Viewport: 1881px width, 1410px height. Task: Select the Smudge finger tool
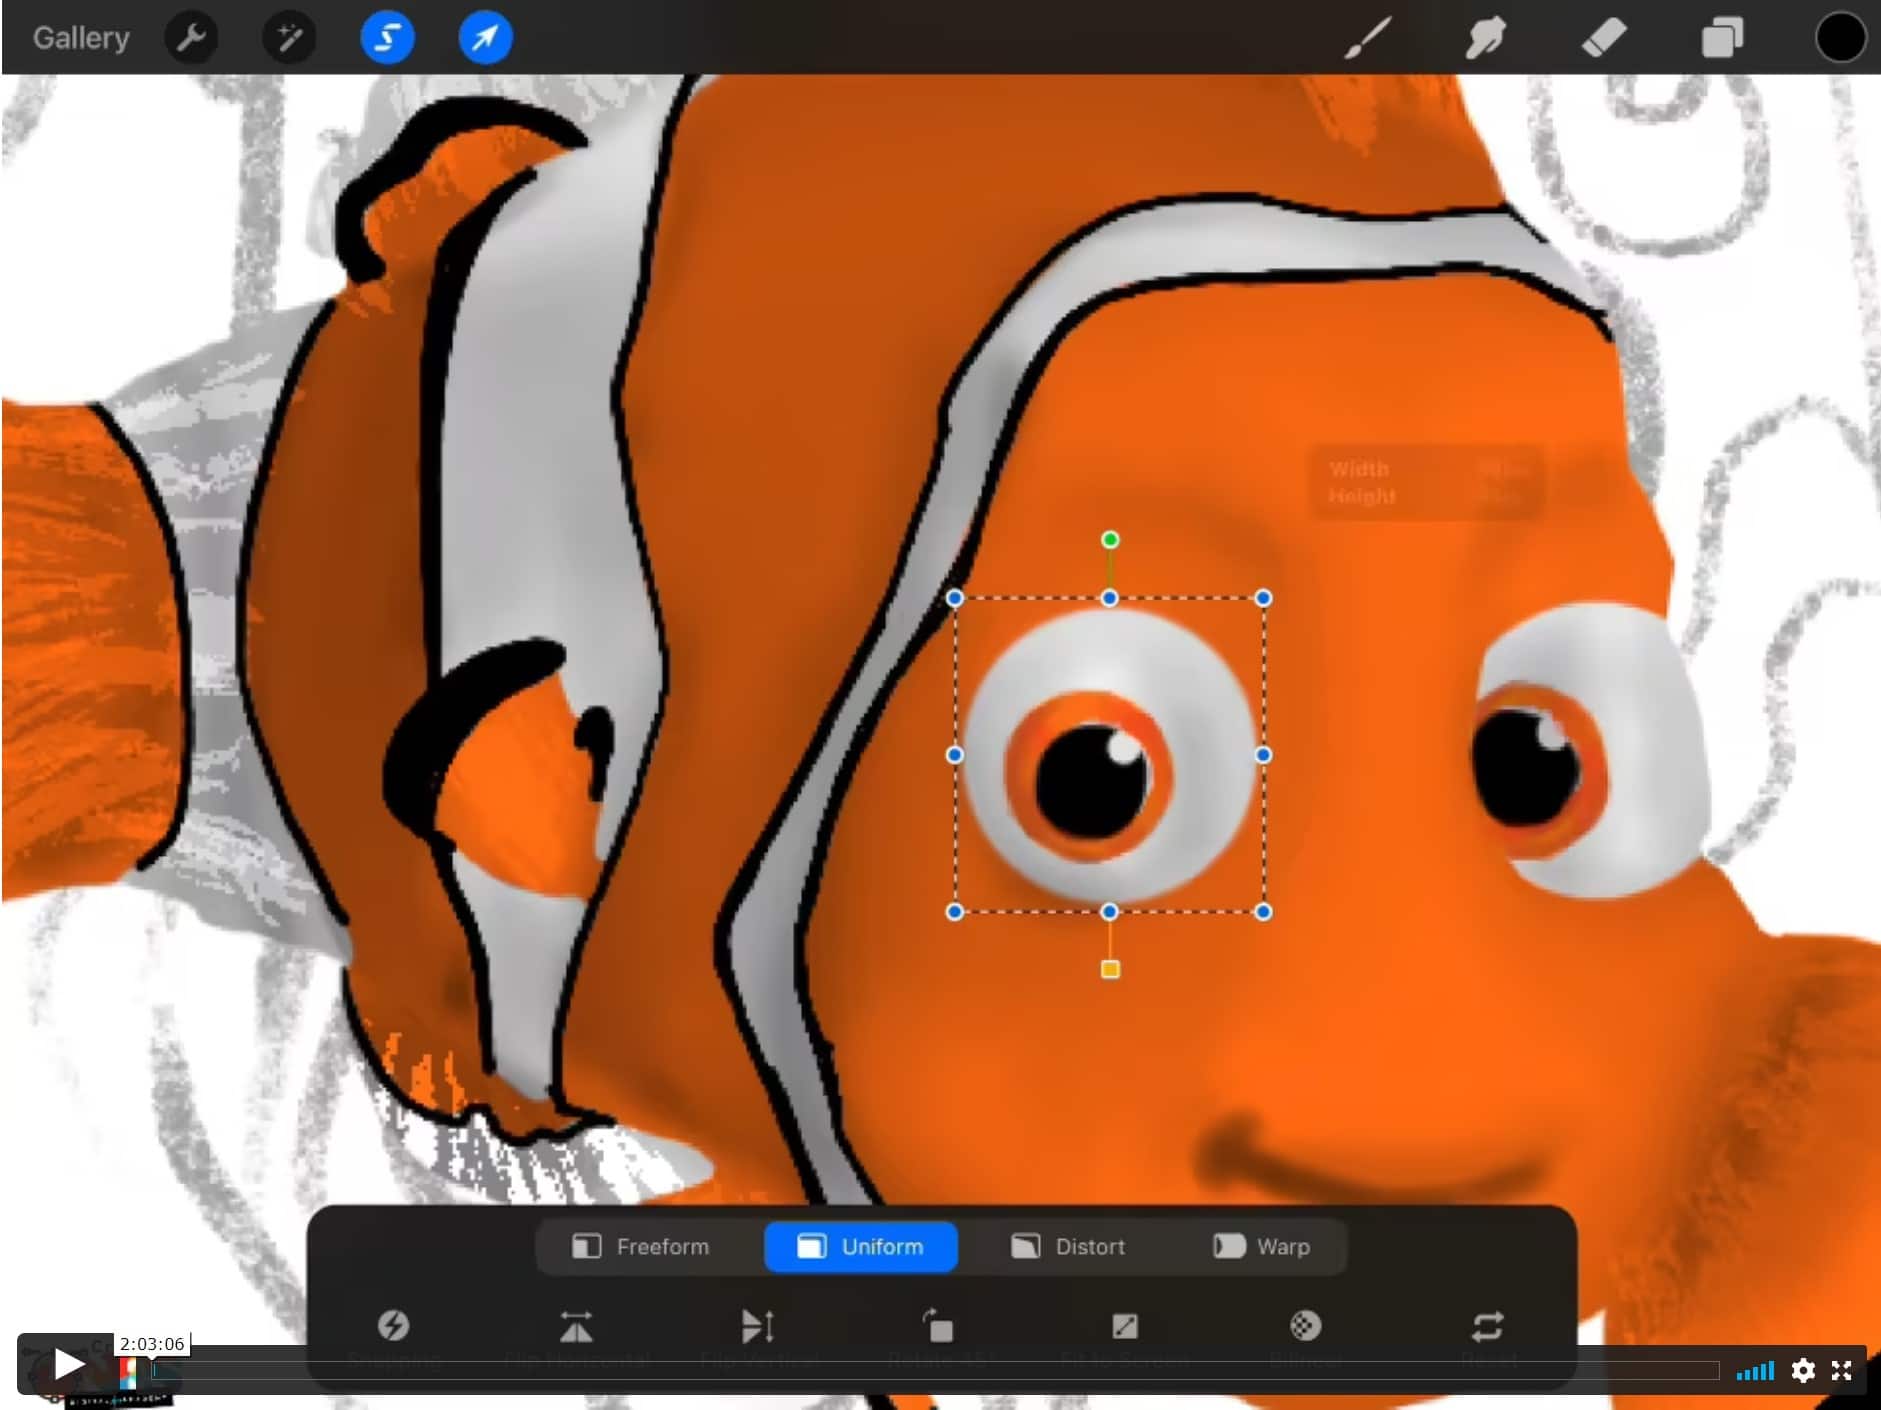(x=1485, y=38)
